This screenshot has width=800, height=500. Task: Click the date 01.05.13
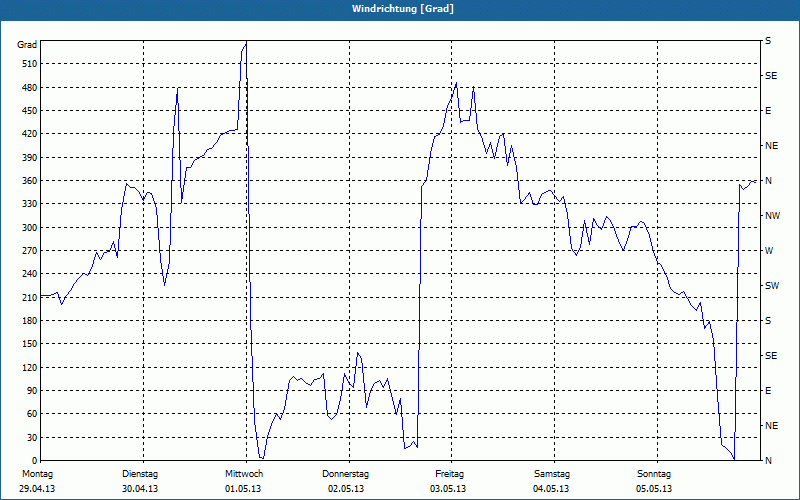[x=243, y=489]
